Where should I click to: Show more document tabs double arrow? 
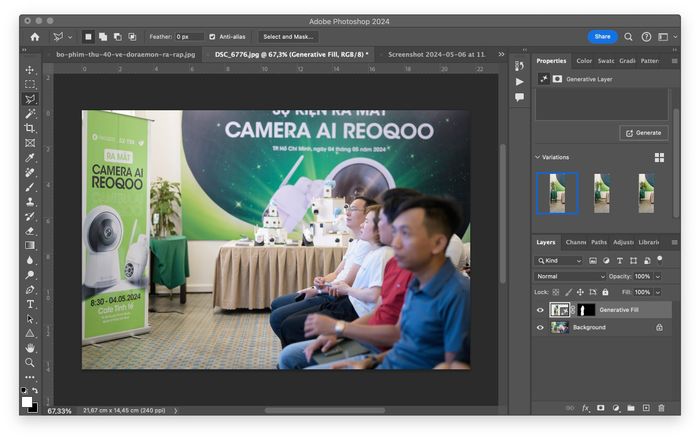coord(501,54)
